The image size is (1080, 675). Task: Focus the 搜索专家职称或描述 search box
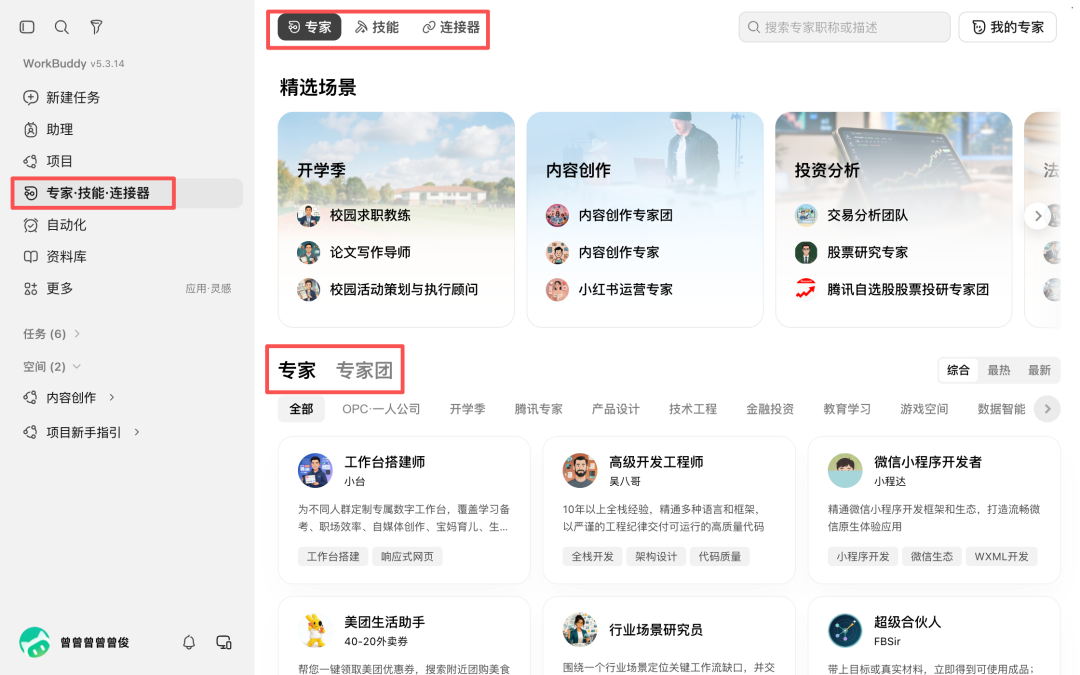point(844,27)
